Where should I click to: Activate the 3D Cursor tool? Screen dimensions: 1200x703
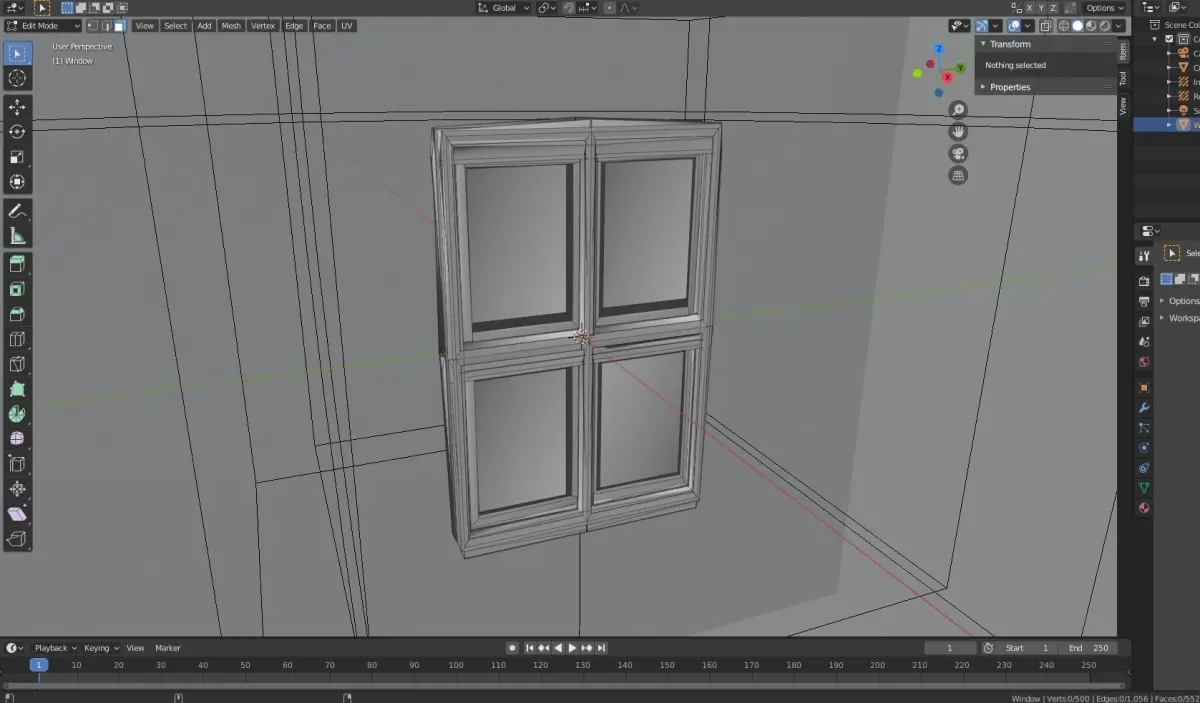point(18,78)
